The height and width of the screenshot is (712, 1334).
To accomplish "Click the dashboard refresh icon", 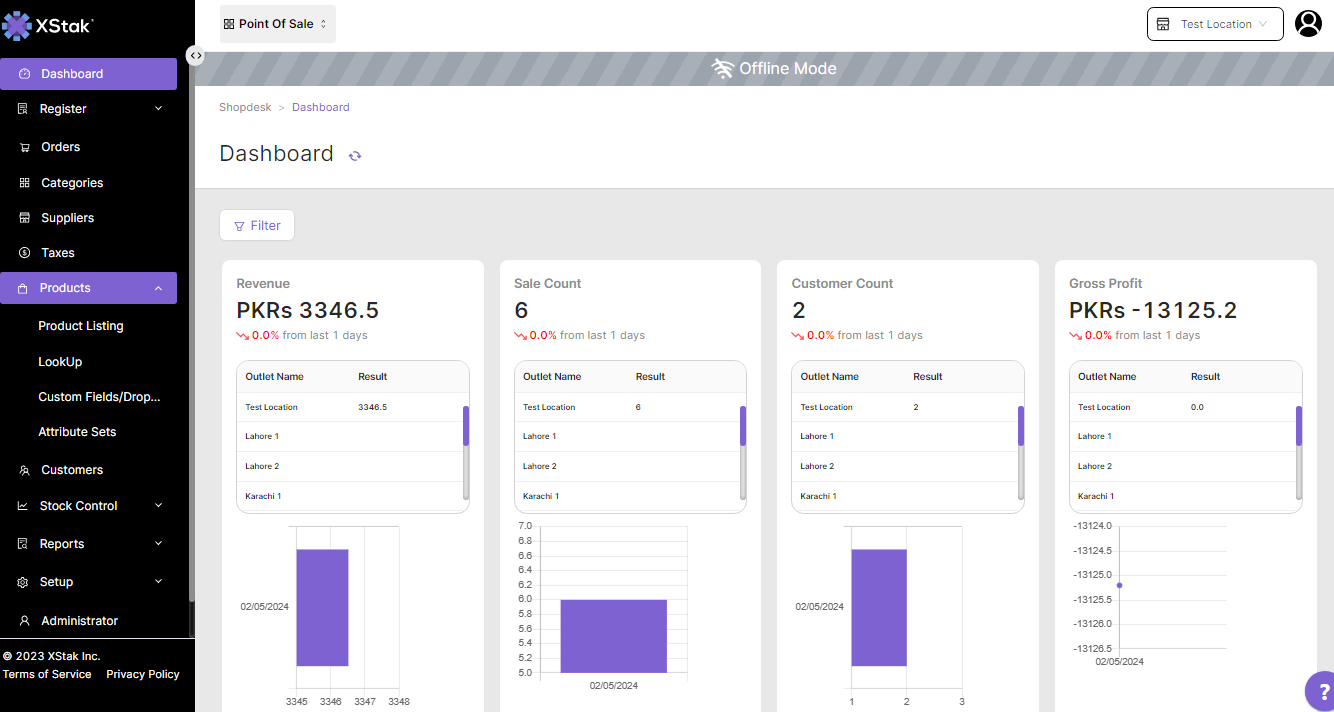I will tap(355, 156).
